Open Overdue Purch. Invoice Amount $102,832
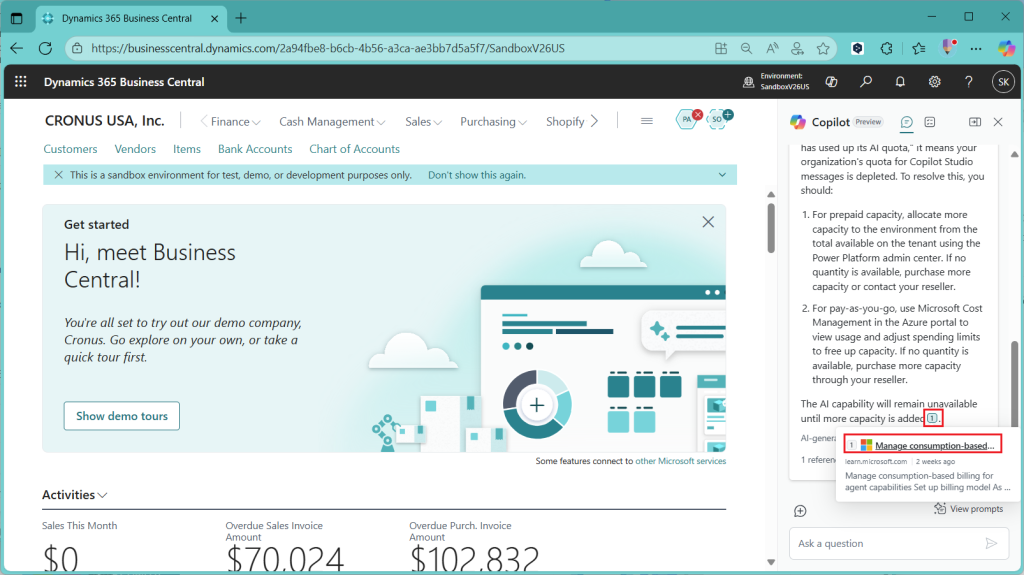 pyautogui.click(x=473, y=547)
